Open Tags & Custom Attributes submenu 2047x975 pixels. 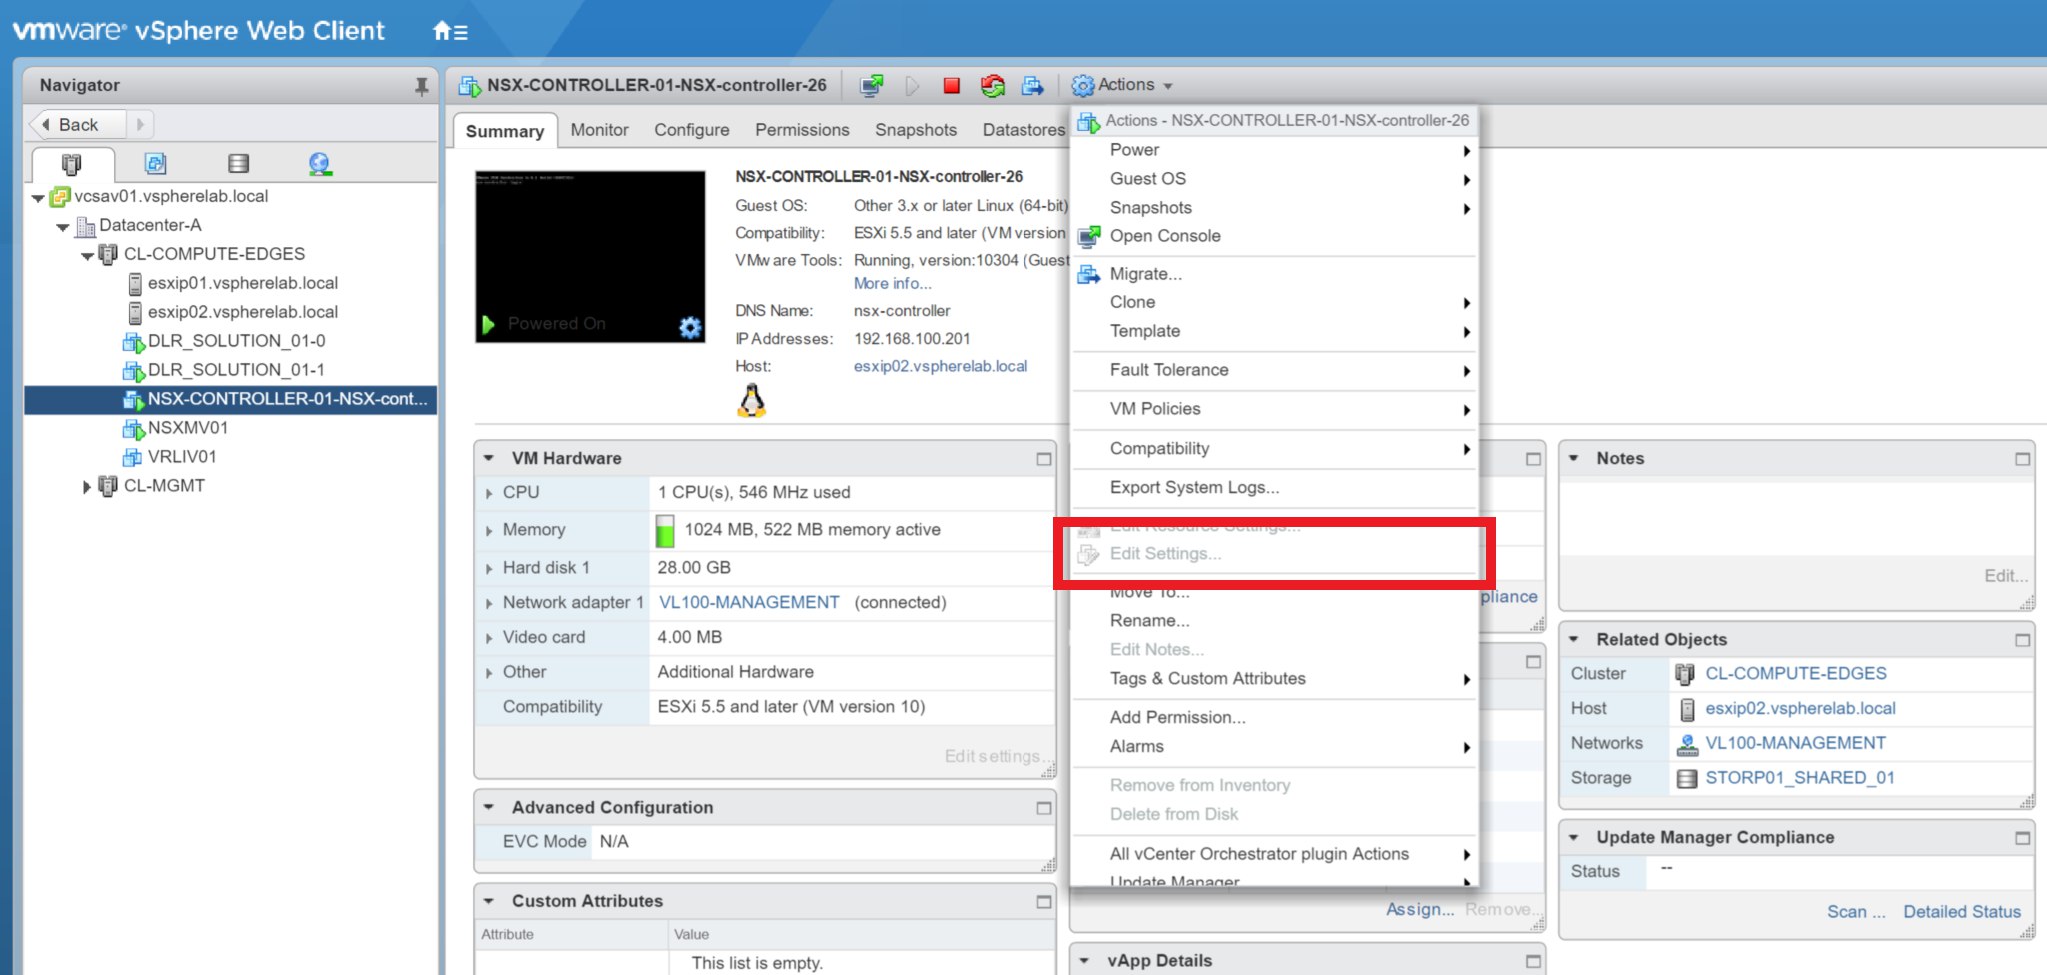tap(1274, 679)
